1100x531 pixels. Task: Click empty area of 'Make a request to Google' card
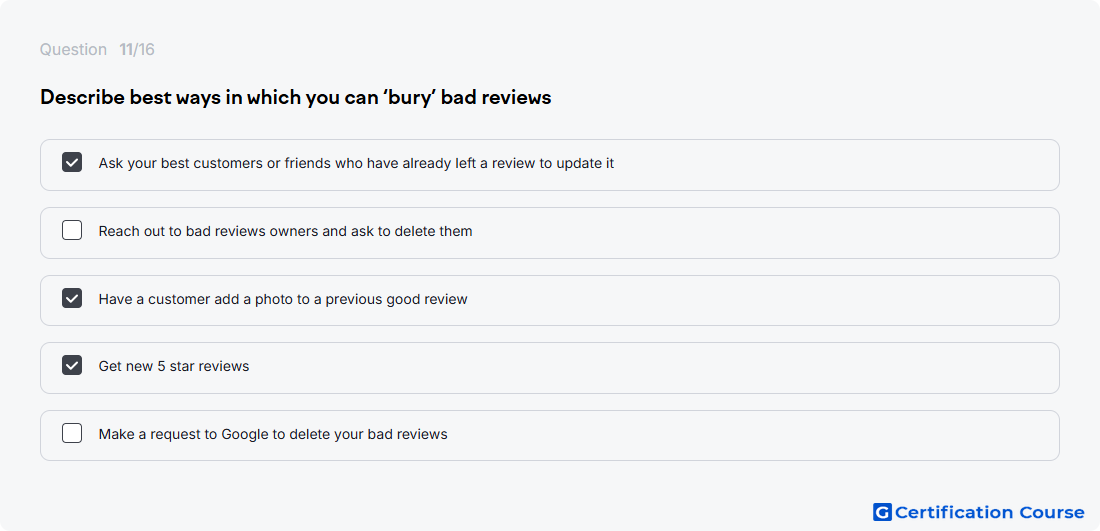750,435
